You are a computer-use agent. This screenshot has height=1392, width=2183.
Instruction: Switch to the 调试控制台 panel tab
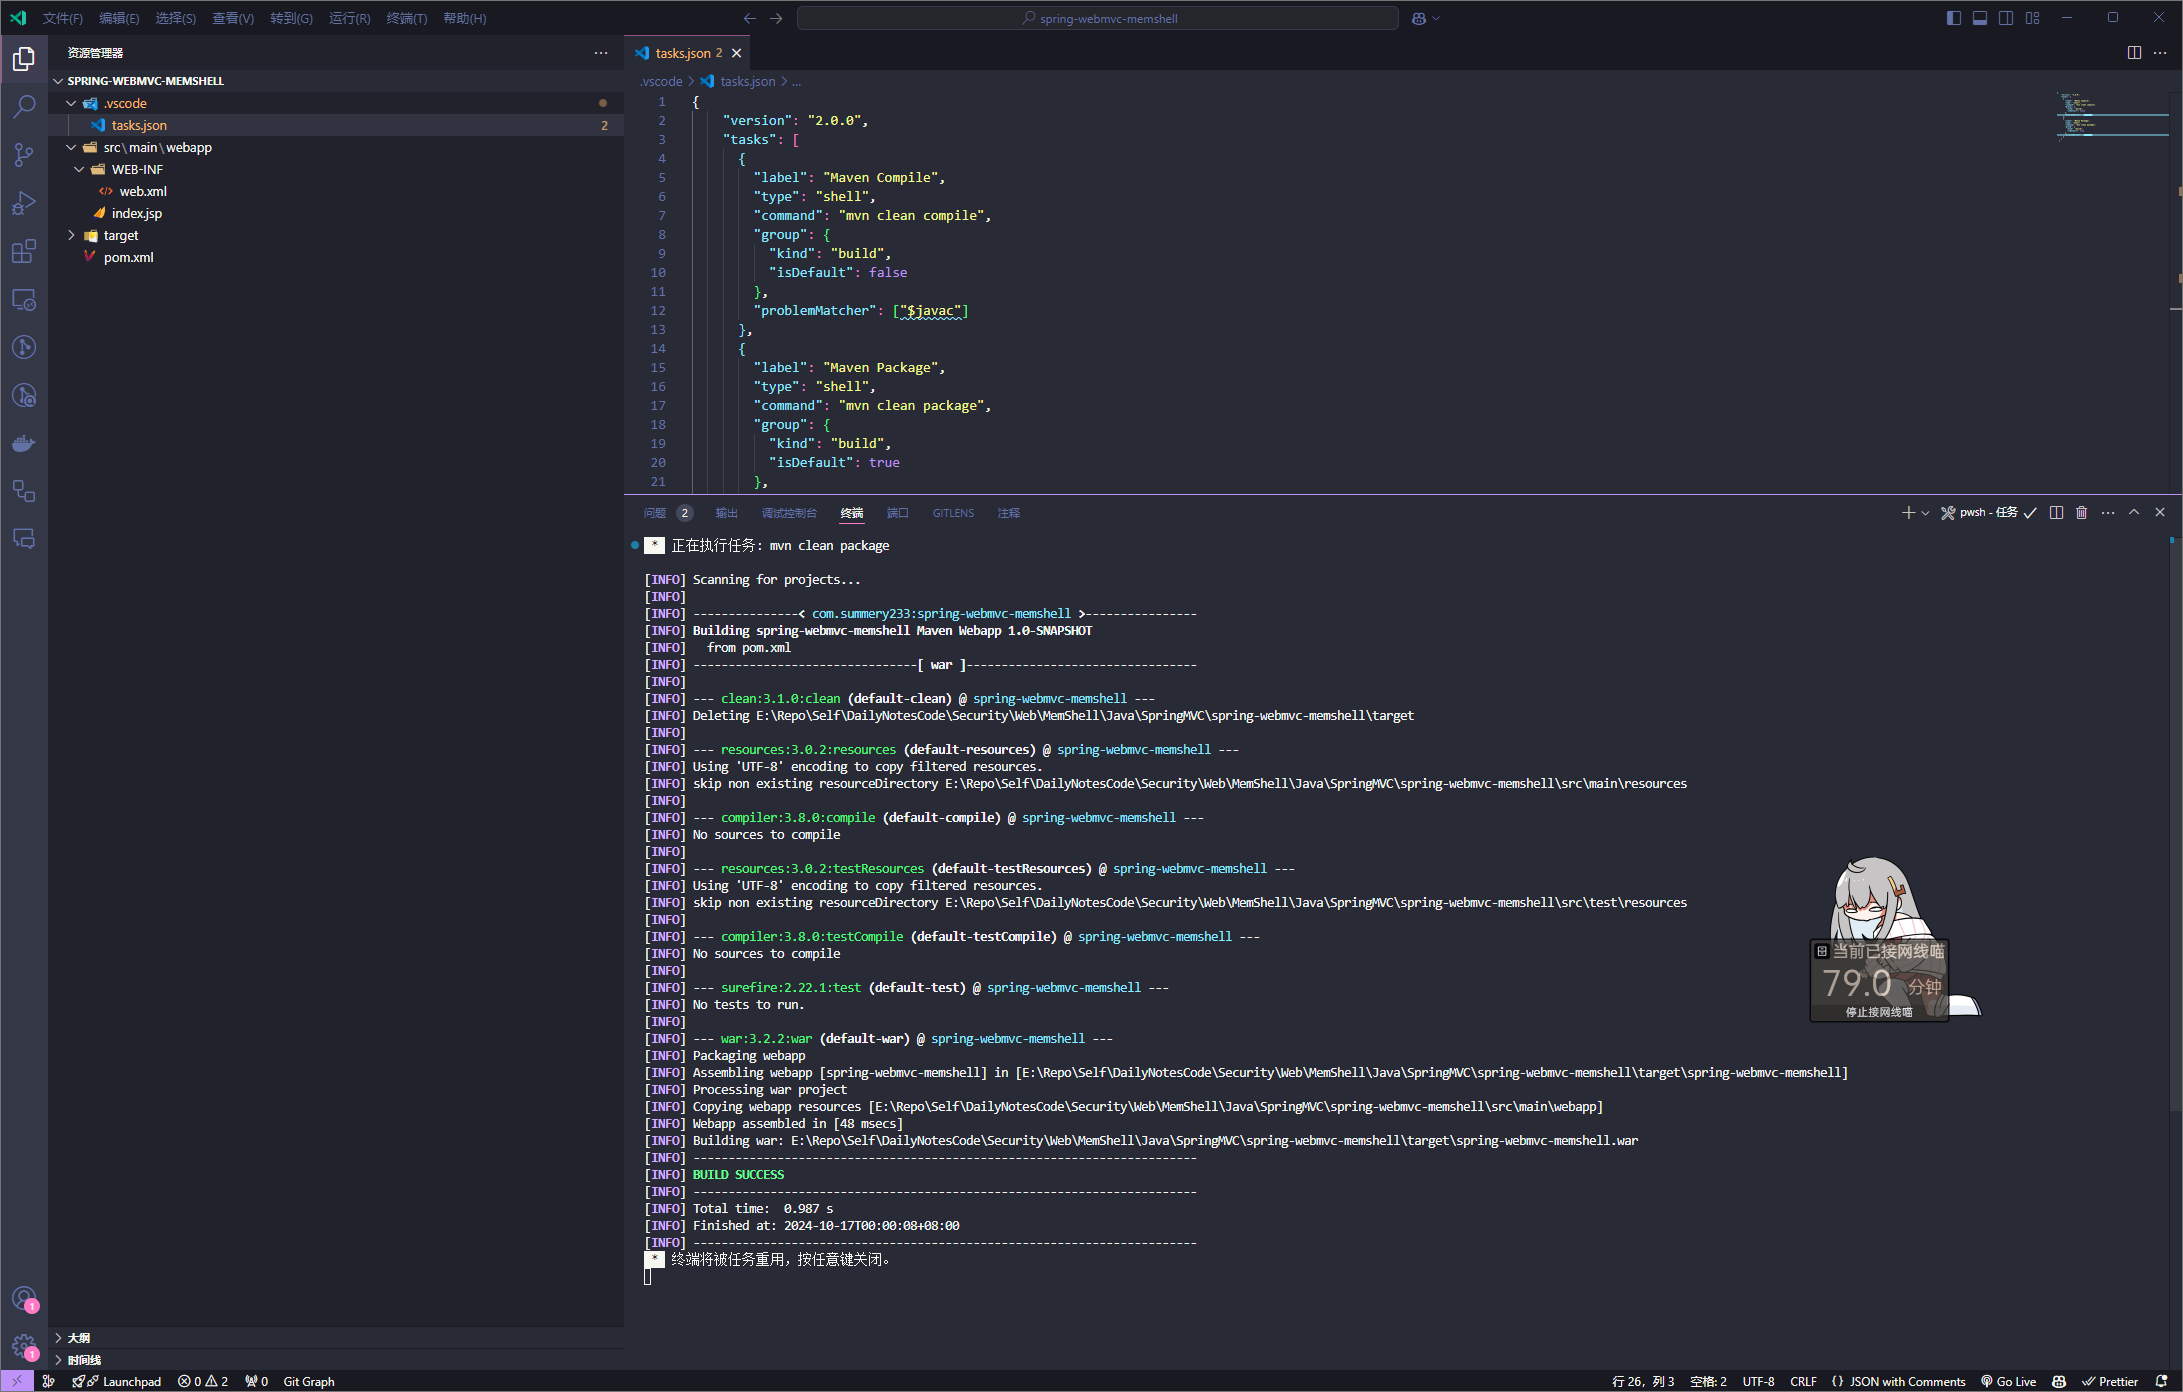point(789,513)
